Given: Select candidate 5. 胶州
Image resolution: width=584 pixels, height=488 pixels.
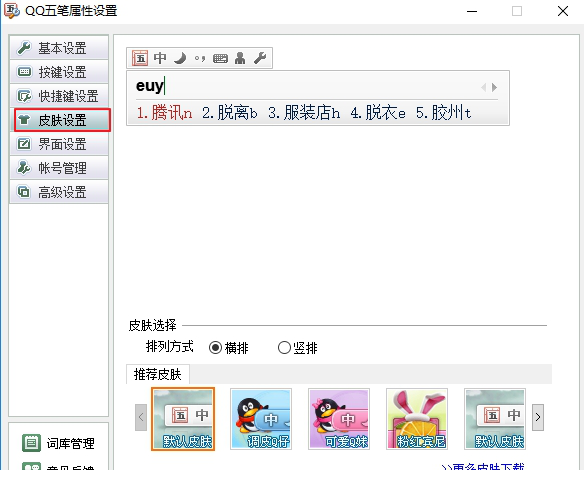Looking at the screenshot, I should [x=444, y=113].
